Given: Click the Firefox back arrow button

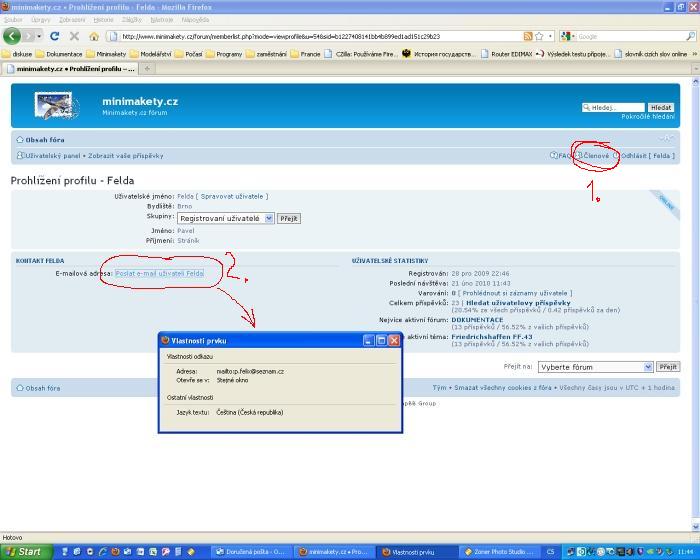Looking at the screenshot, I should pyautogui.click(x=12, y=36).
